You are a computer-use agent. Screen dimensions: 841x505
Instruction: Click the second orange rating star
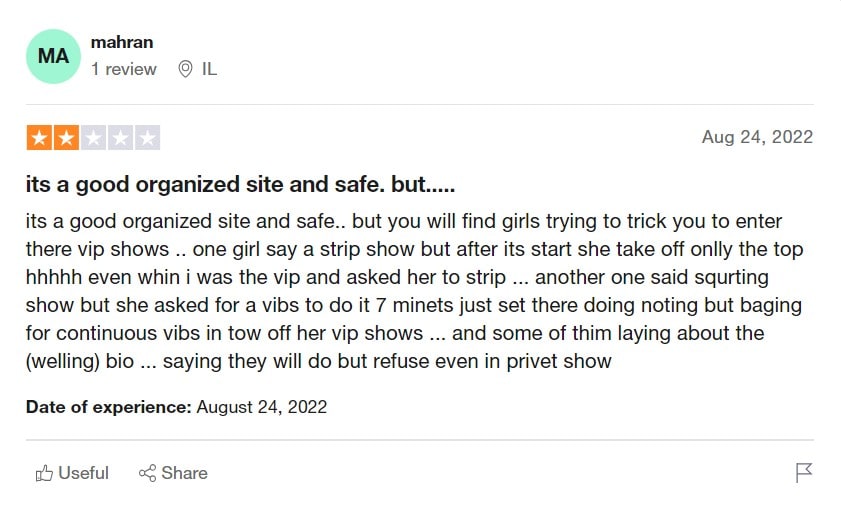[66, 138]
